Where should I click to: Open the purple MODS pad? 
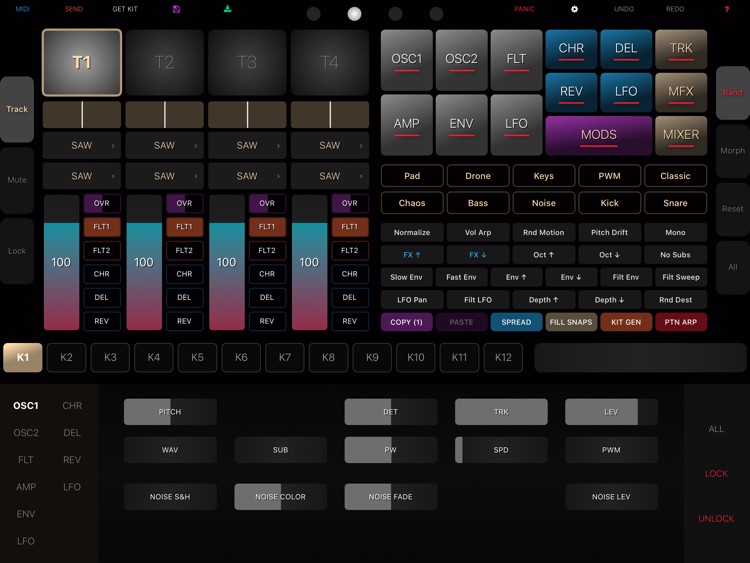coord(598,135)
